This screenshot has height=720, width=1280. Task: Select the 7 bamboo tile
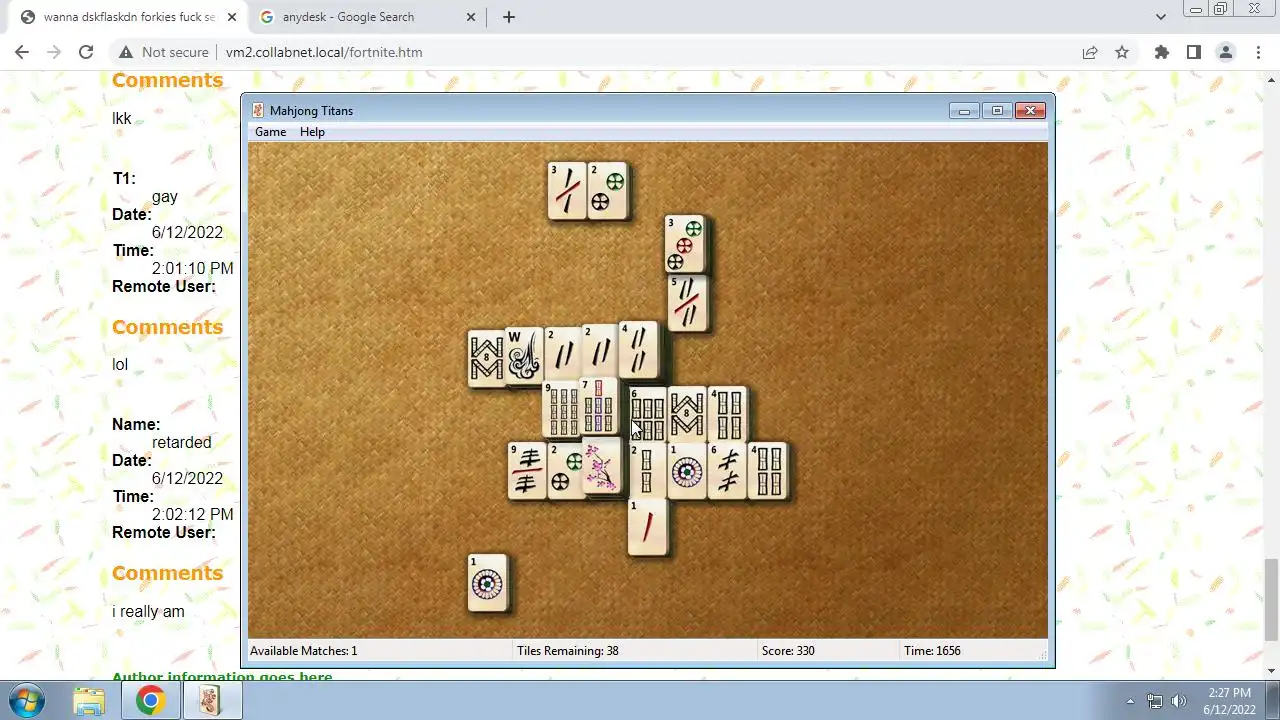(599, 406)
